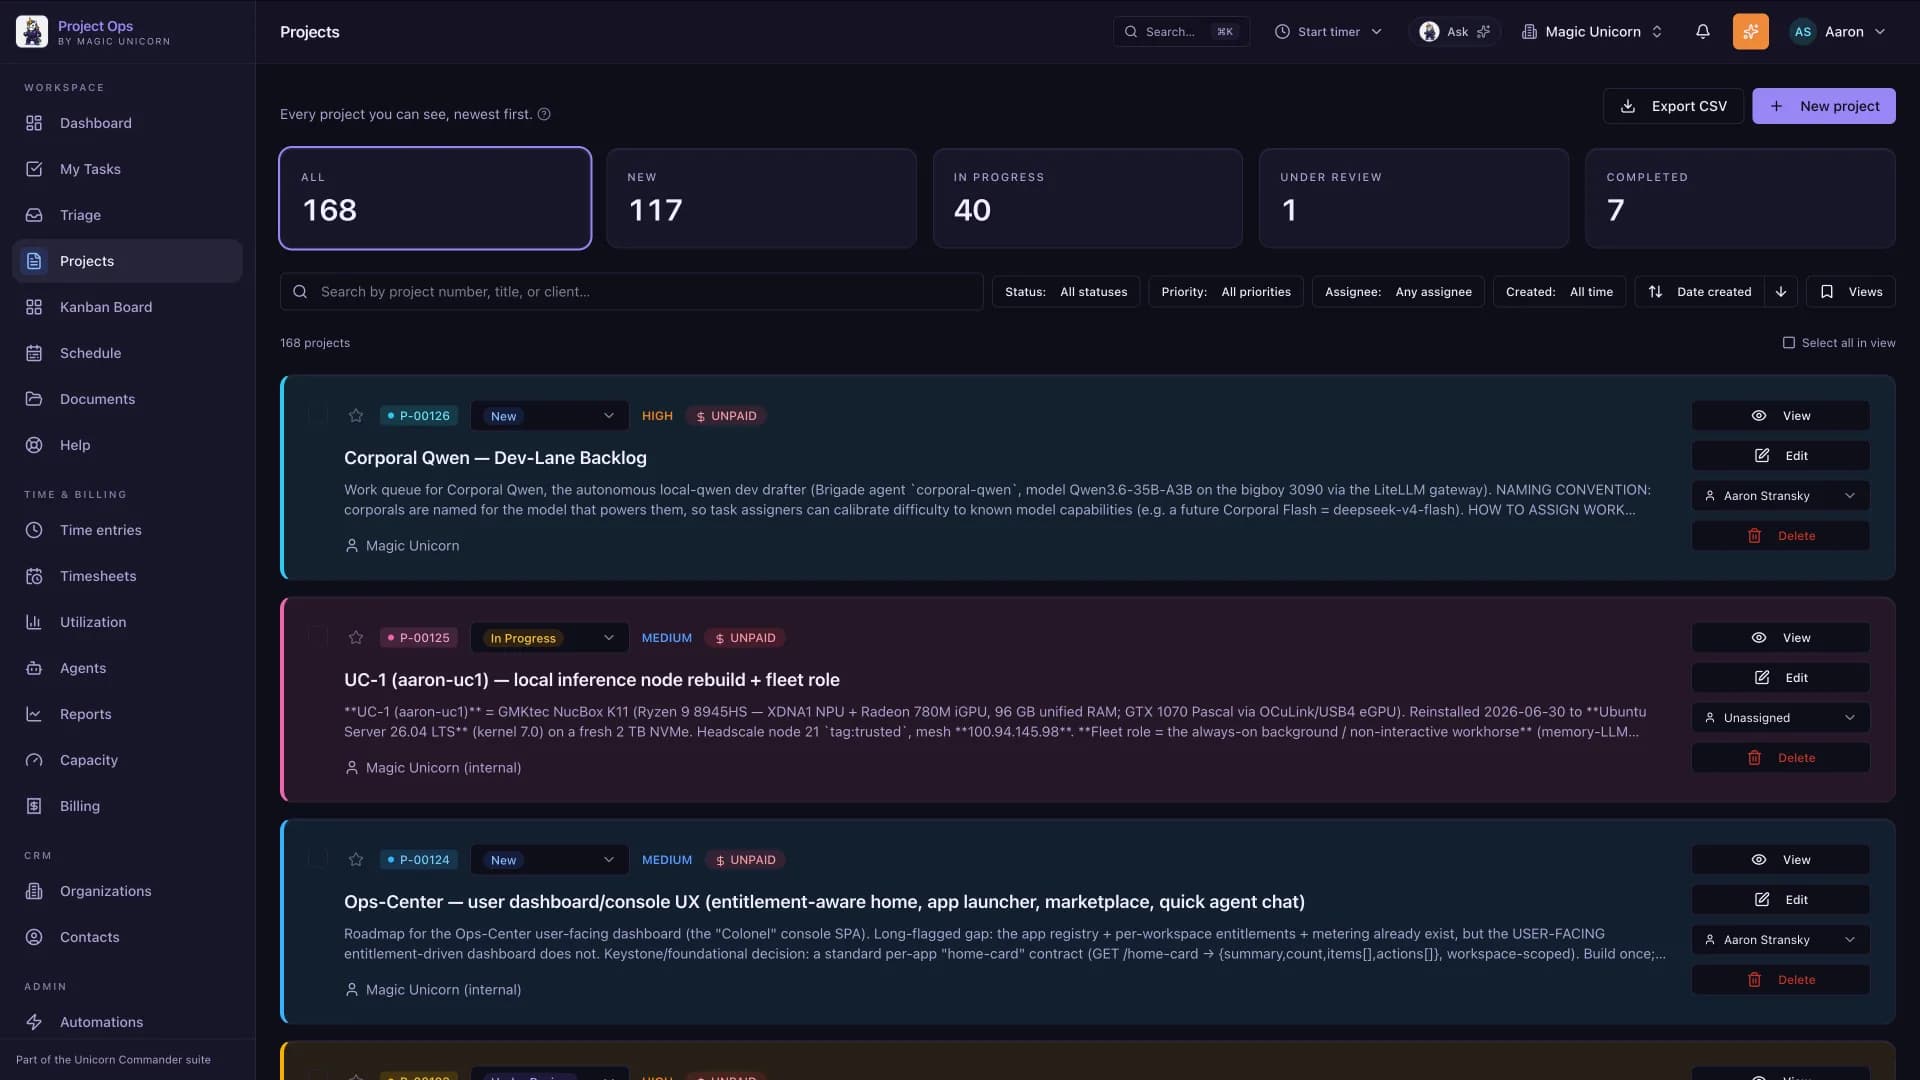The width and height of the screenshot is (1920, 1080).
Task: Click the trash Delete button for P-00124
Action: point(1781,980)
